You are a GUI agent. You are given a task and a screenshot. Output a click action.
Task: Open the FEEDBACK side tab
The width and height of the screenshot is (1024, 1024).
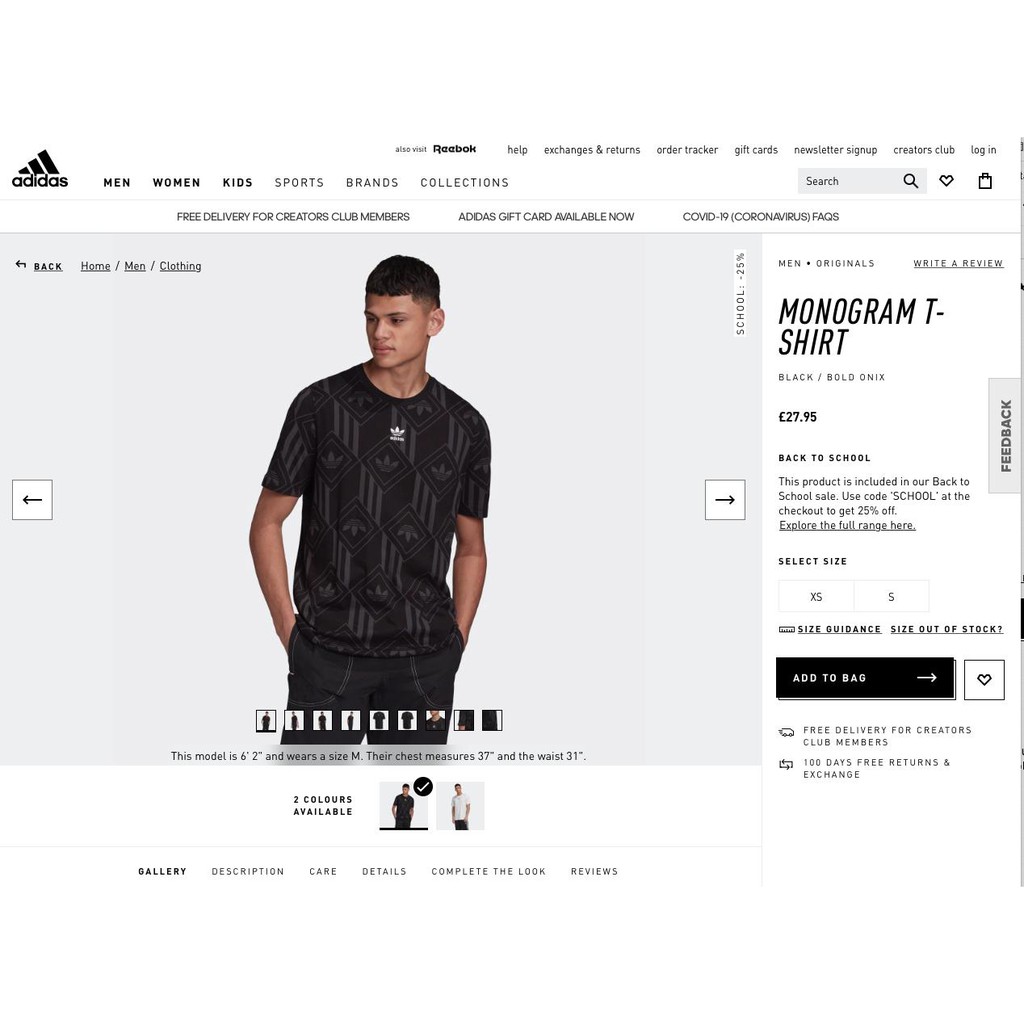[1006, 436]
